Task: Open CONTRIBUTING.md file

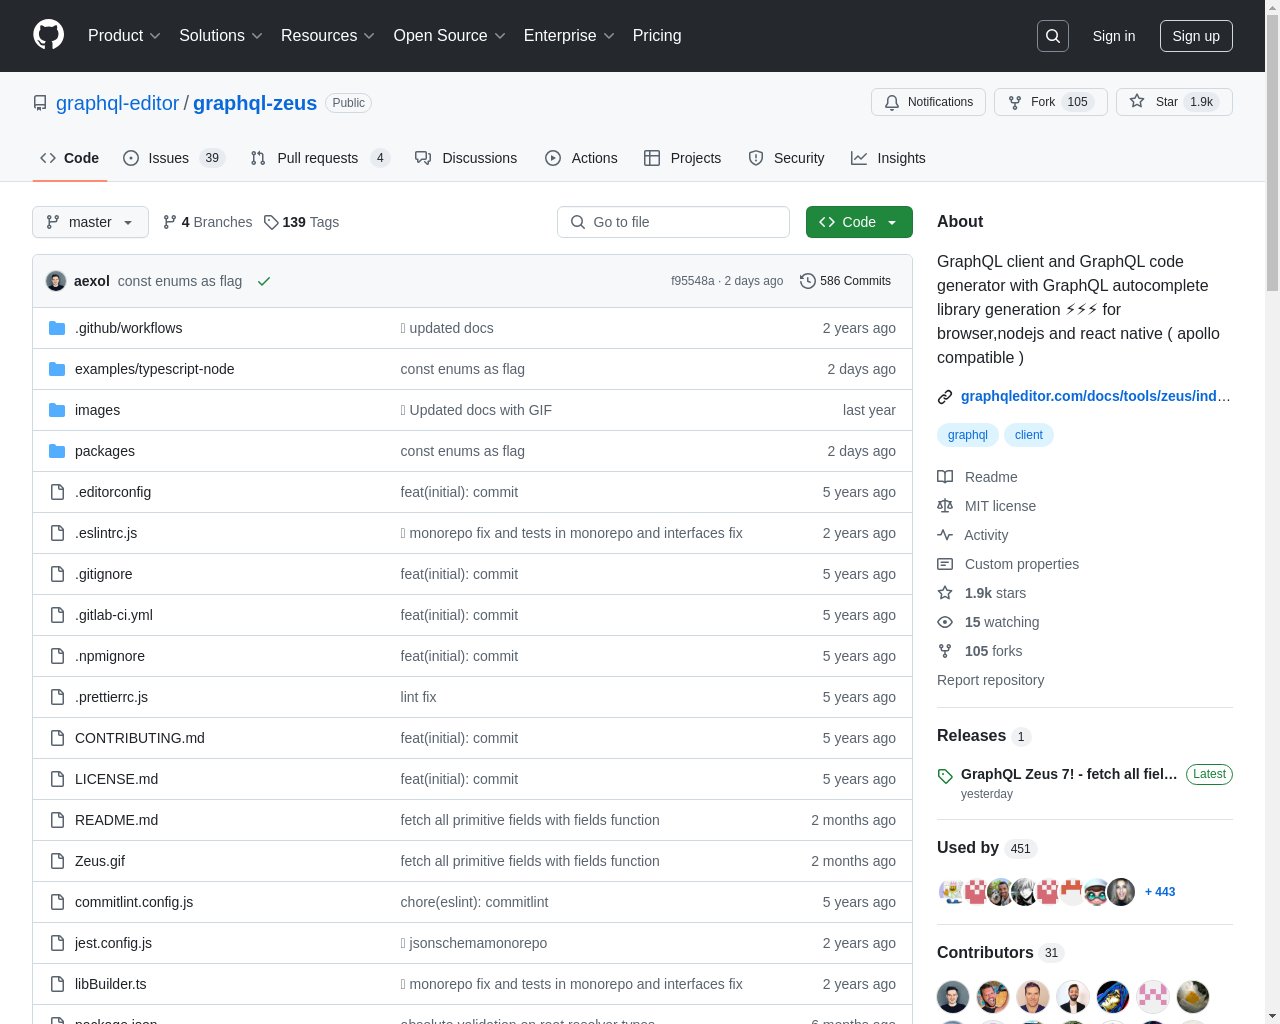Action: pos(140,738)
